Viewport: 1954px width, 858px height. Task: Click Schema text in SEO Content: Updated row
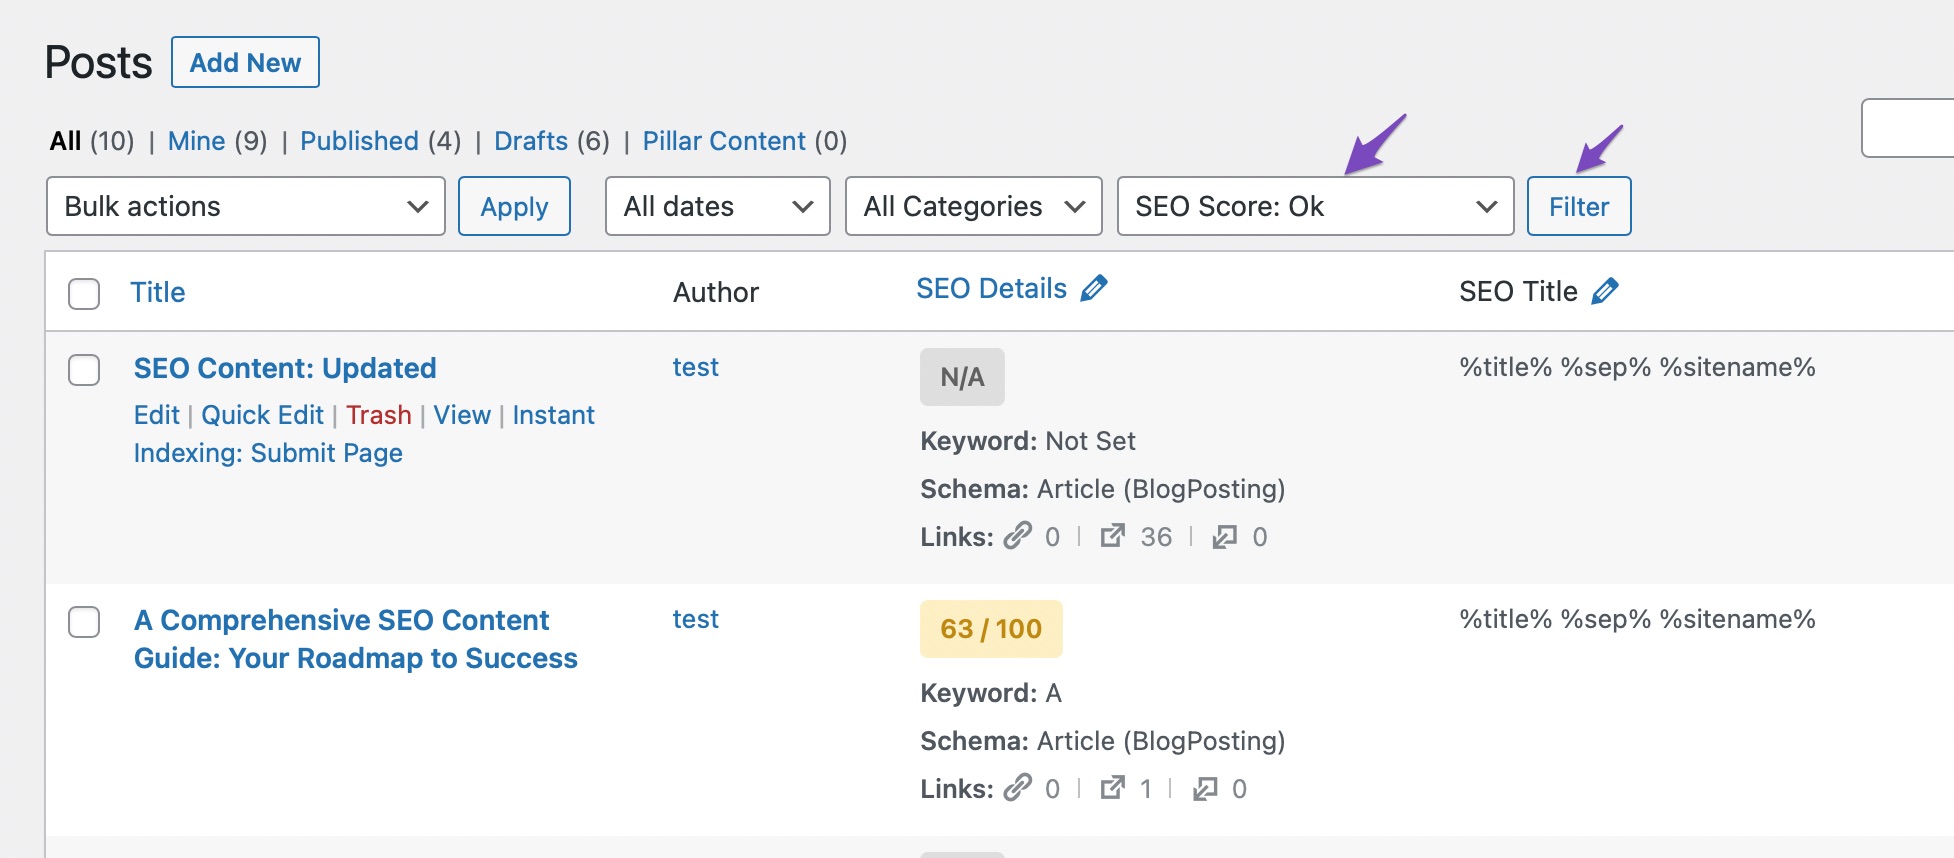pos(1103,489)
